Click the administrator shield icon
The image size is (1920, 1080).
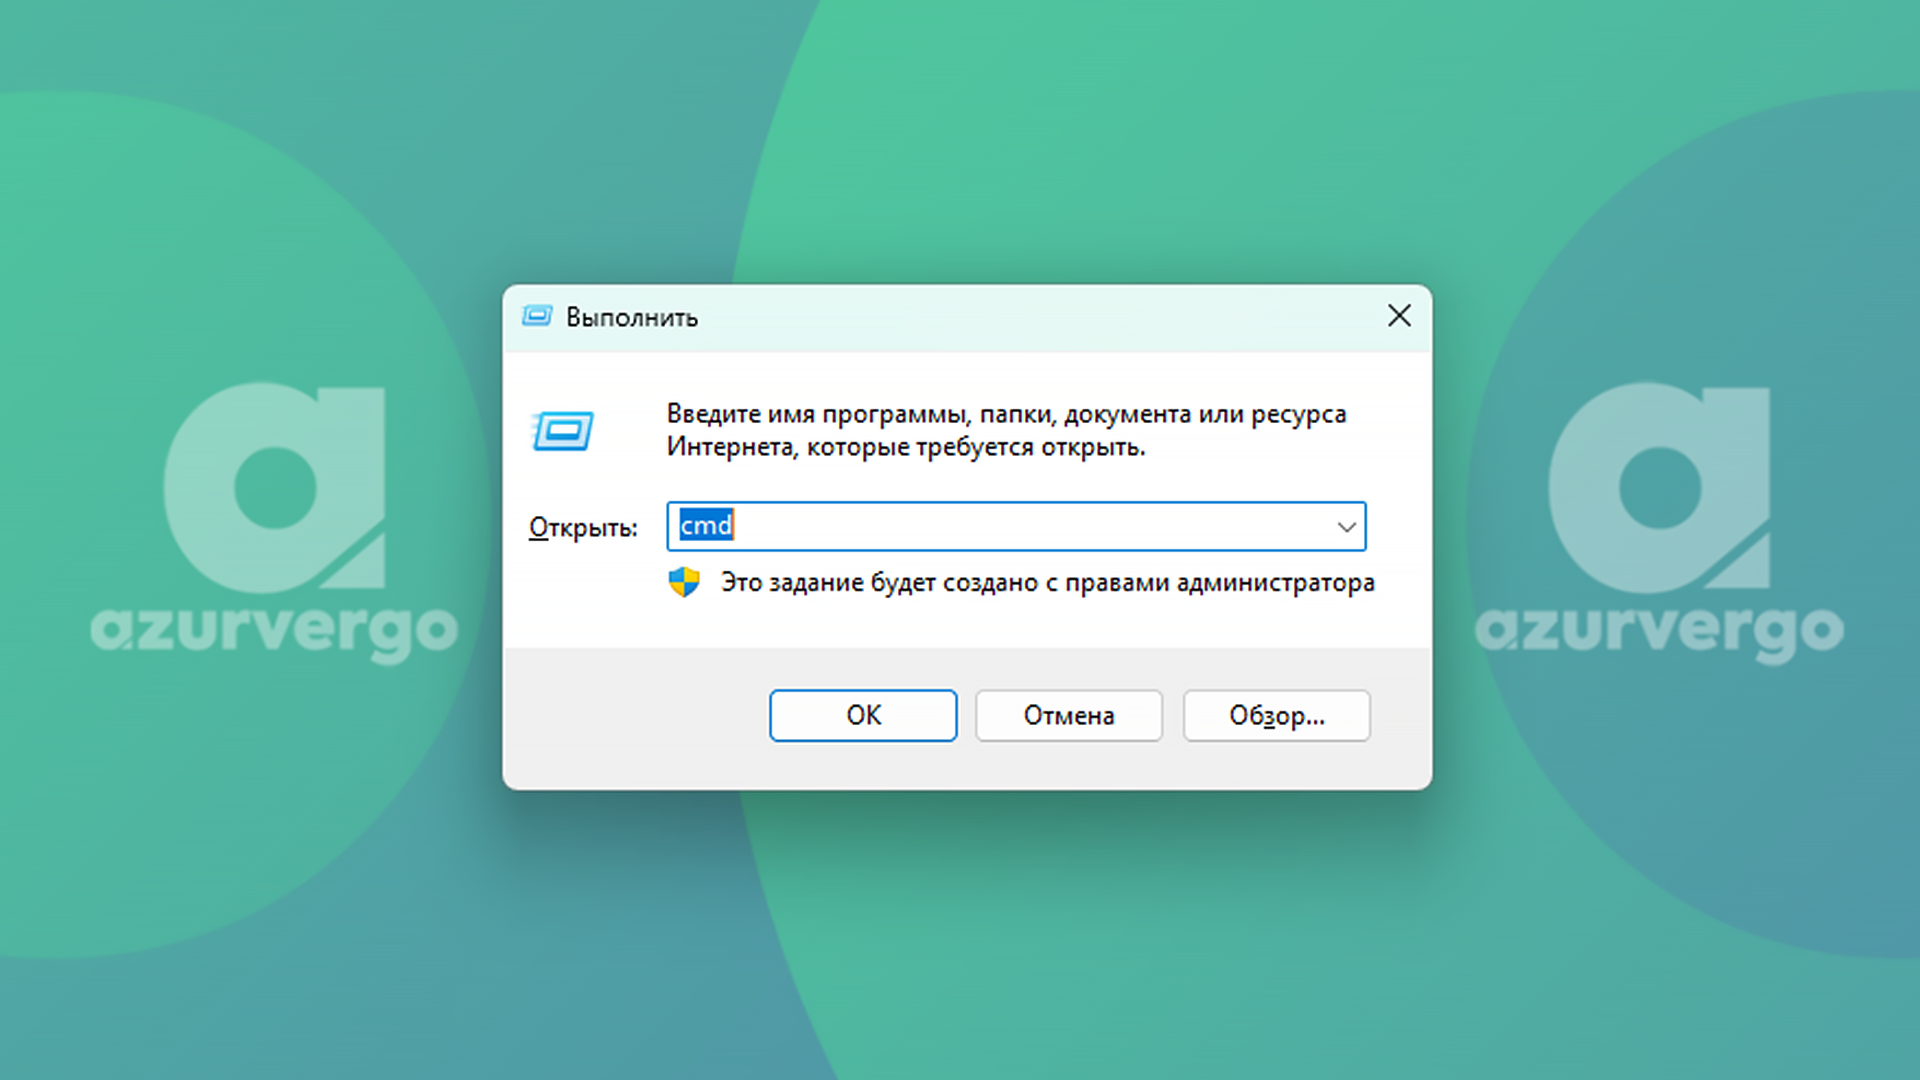[x=684, y=582]
